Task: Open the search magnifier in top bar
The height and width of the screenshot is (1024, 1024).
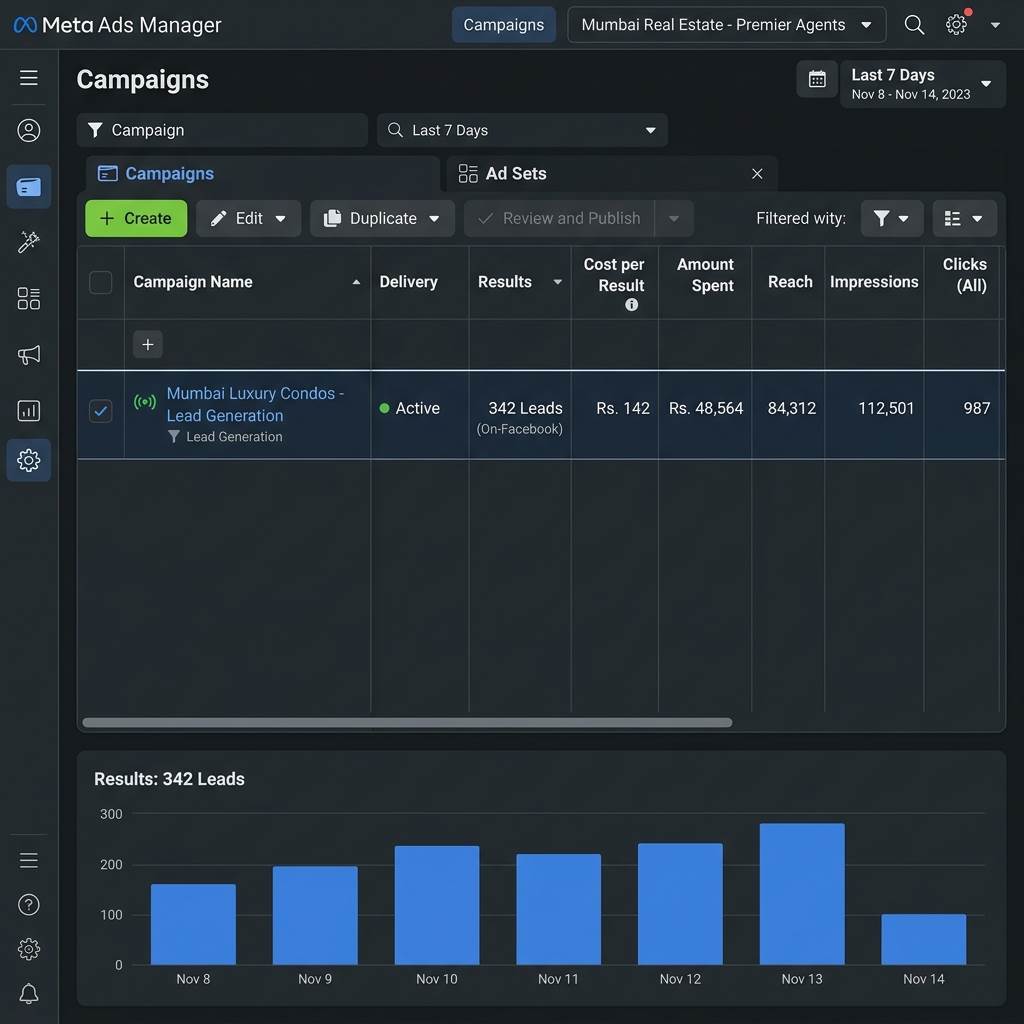Action: click(914, 25)
